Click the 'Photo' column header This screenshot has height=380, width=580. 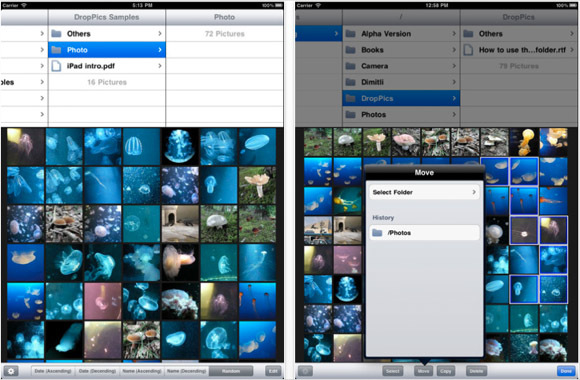click(x=225, y=17)
